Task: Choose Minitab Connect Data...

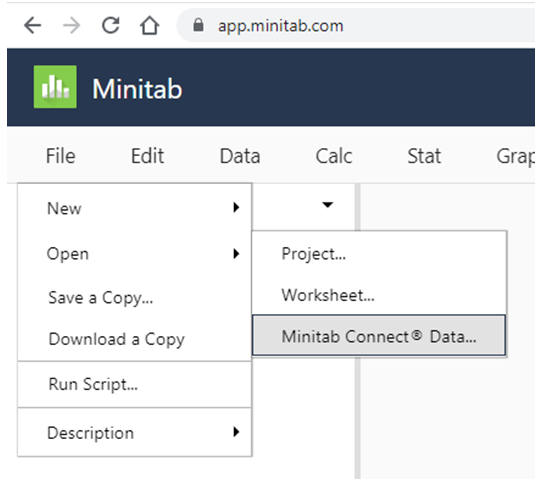Action: [x=379, y=336]
